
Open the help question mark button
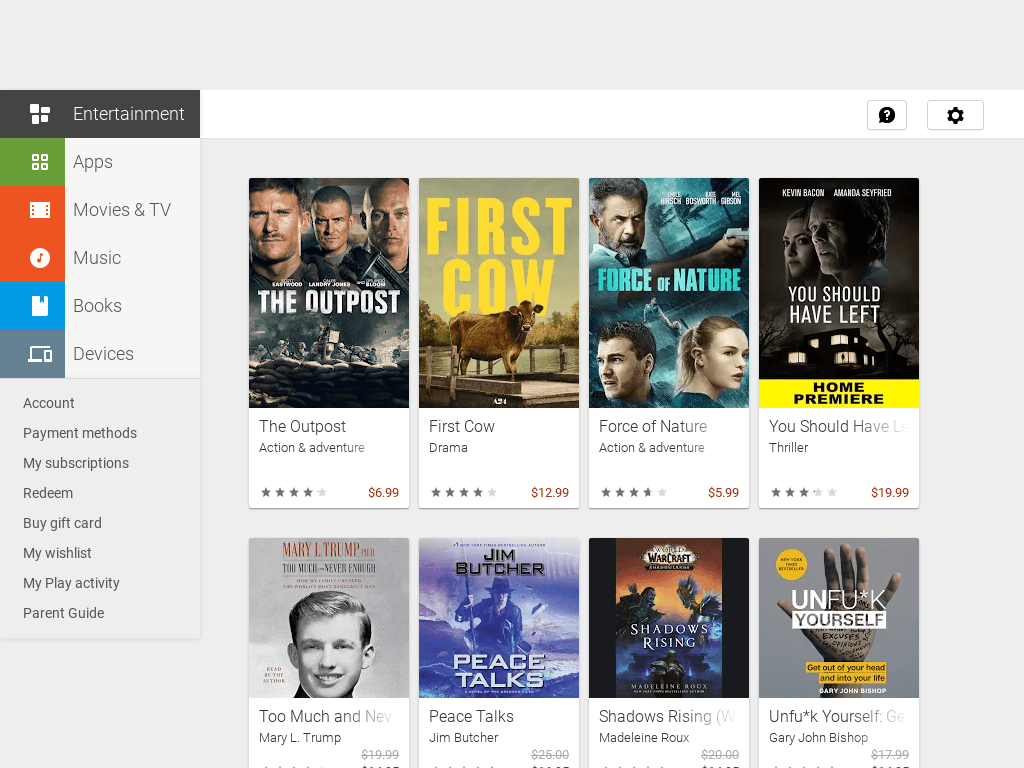tap(887, 116)
